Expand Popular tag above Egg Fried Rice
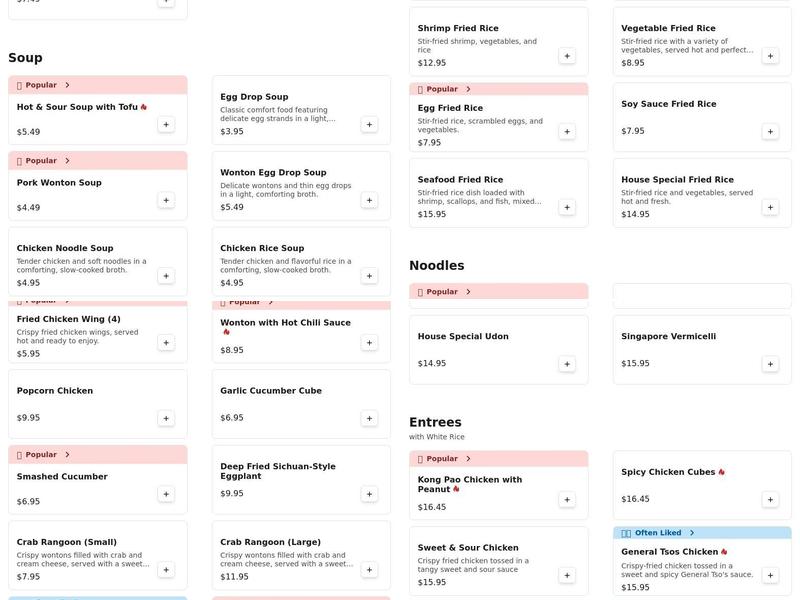800x600 pixels. click(468, 89)
